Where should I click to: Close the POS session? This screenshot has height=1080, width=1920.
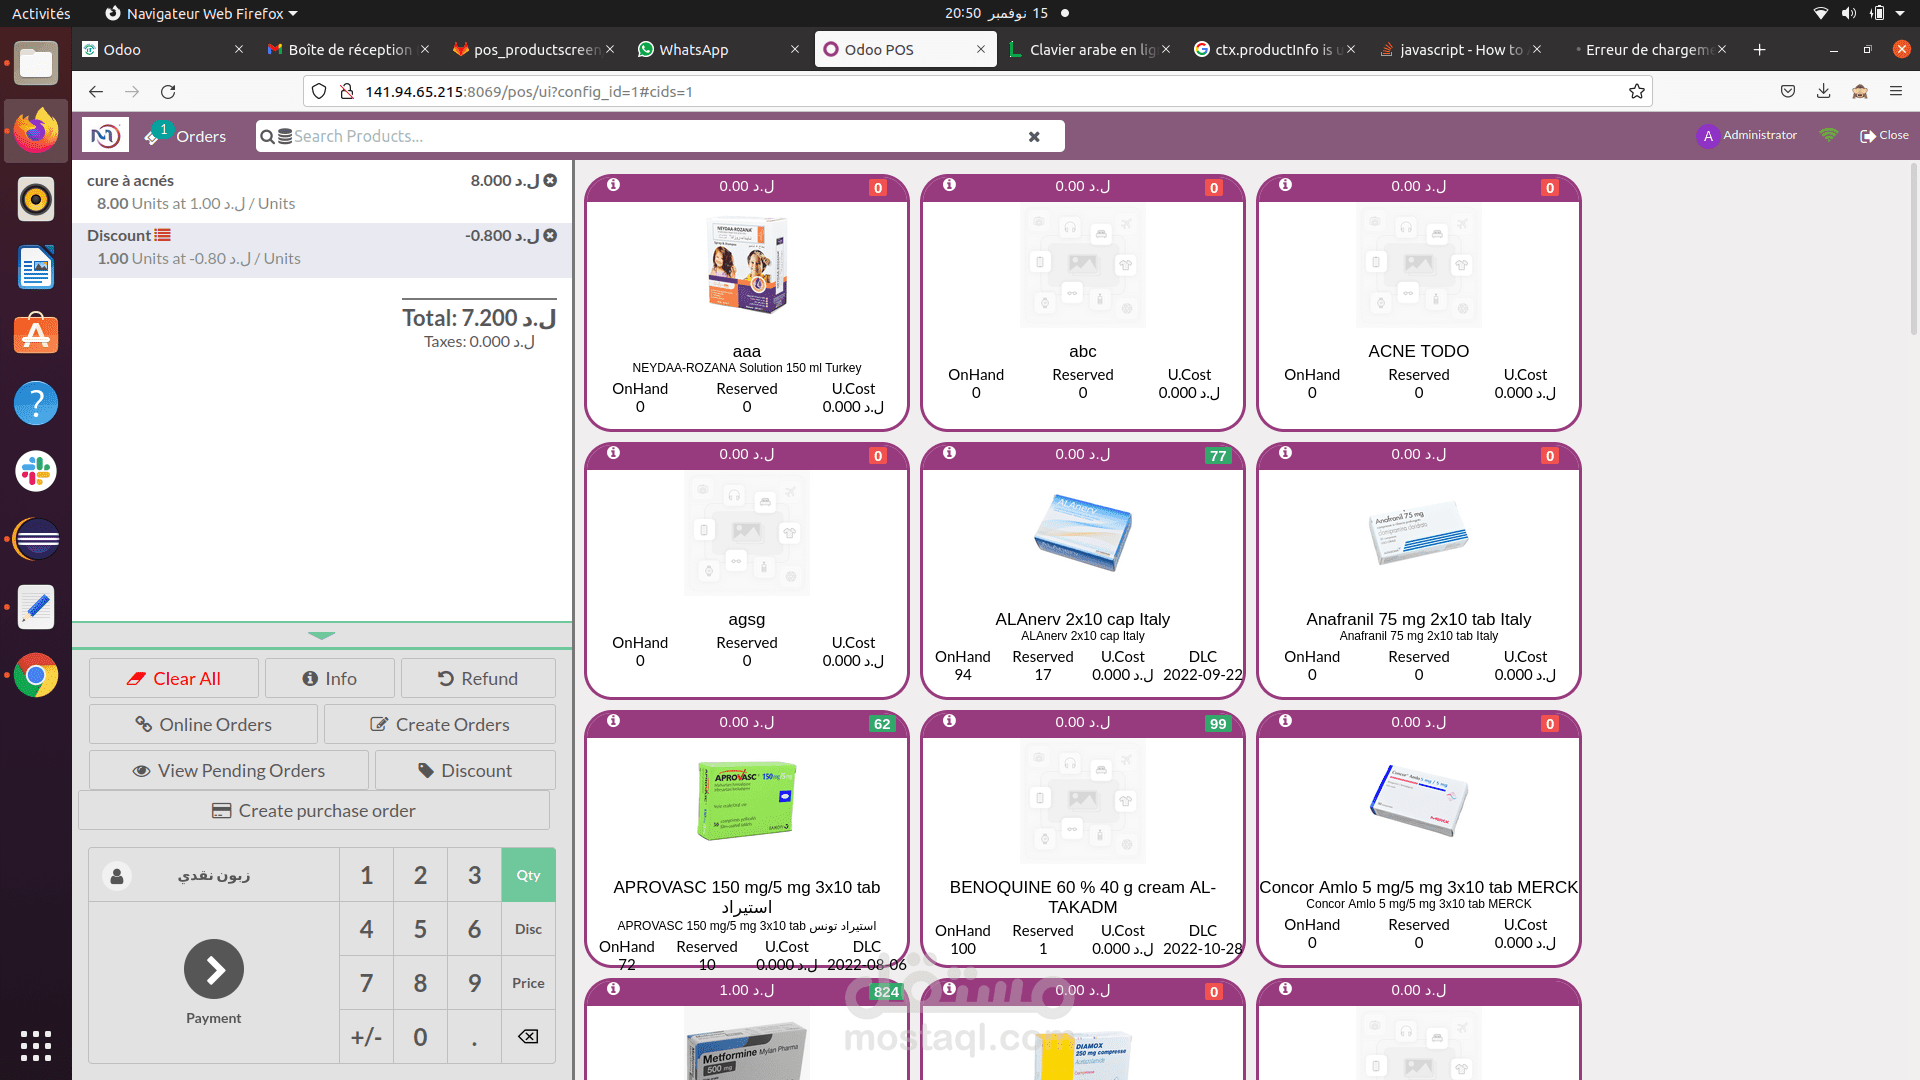coord(1884,135)
